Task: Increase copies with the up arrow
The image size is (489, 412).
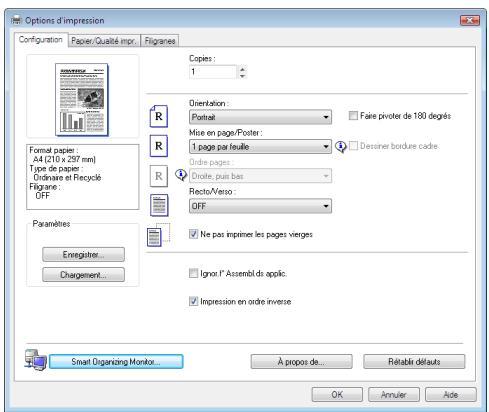Action: click(242, 69)
